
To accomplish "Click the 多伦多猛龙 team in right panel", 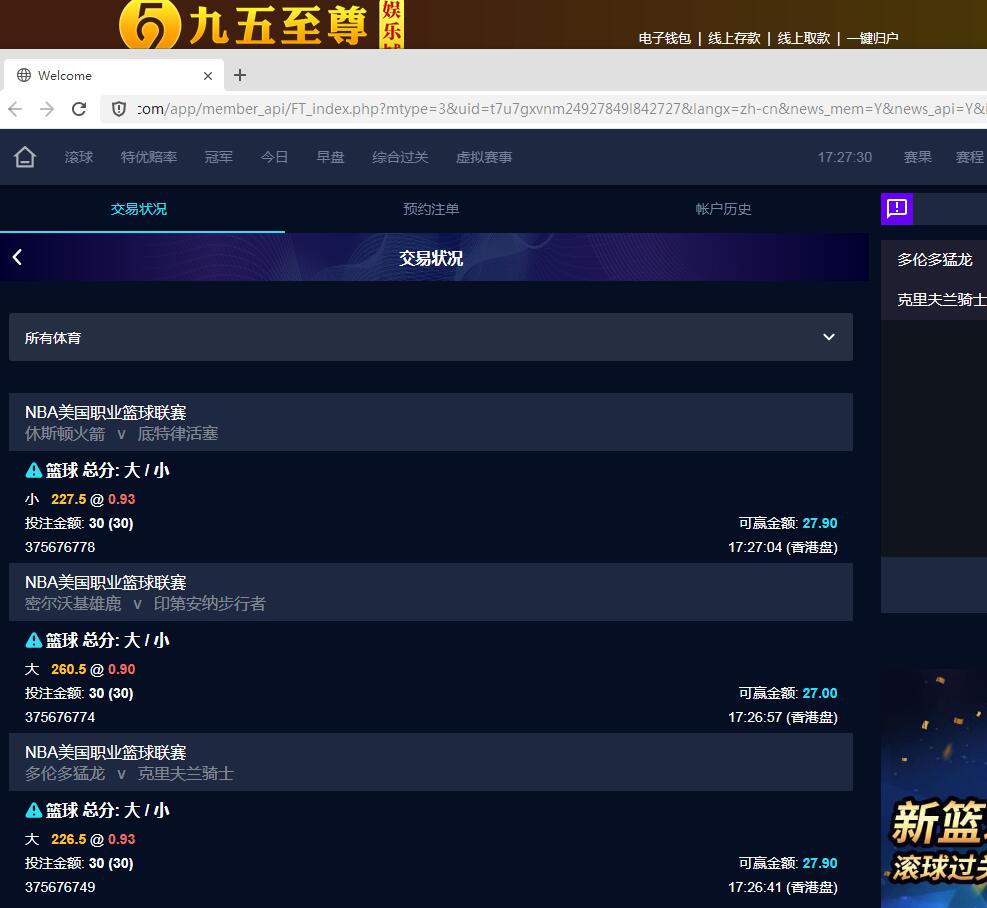I will [x=935, y=259].
